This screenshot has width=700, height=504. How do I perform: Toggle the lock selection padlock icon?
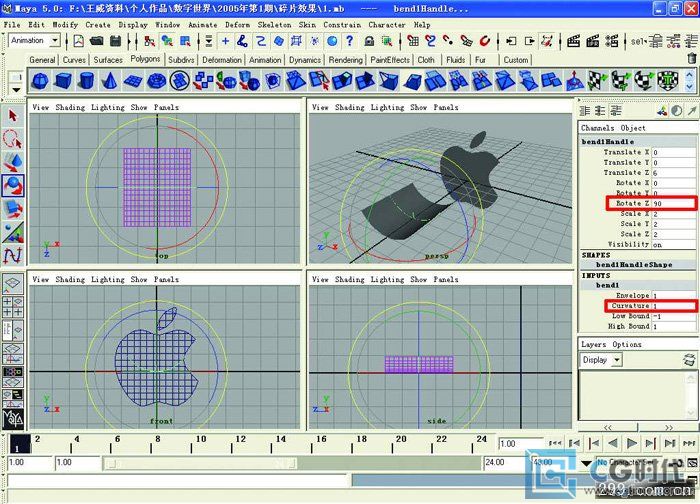point(369,41)
